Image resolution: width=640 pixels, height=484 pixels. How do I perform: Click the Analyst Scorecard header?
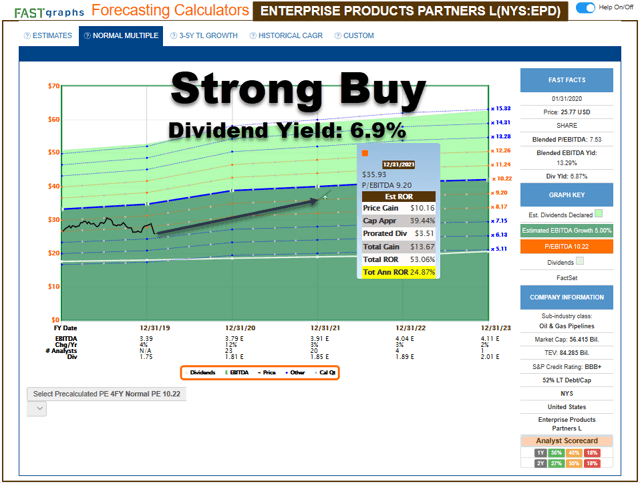[567, 441]
